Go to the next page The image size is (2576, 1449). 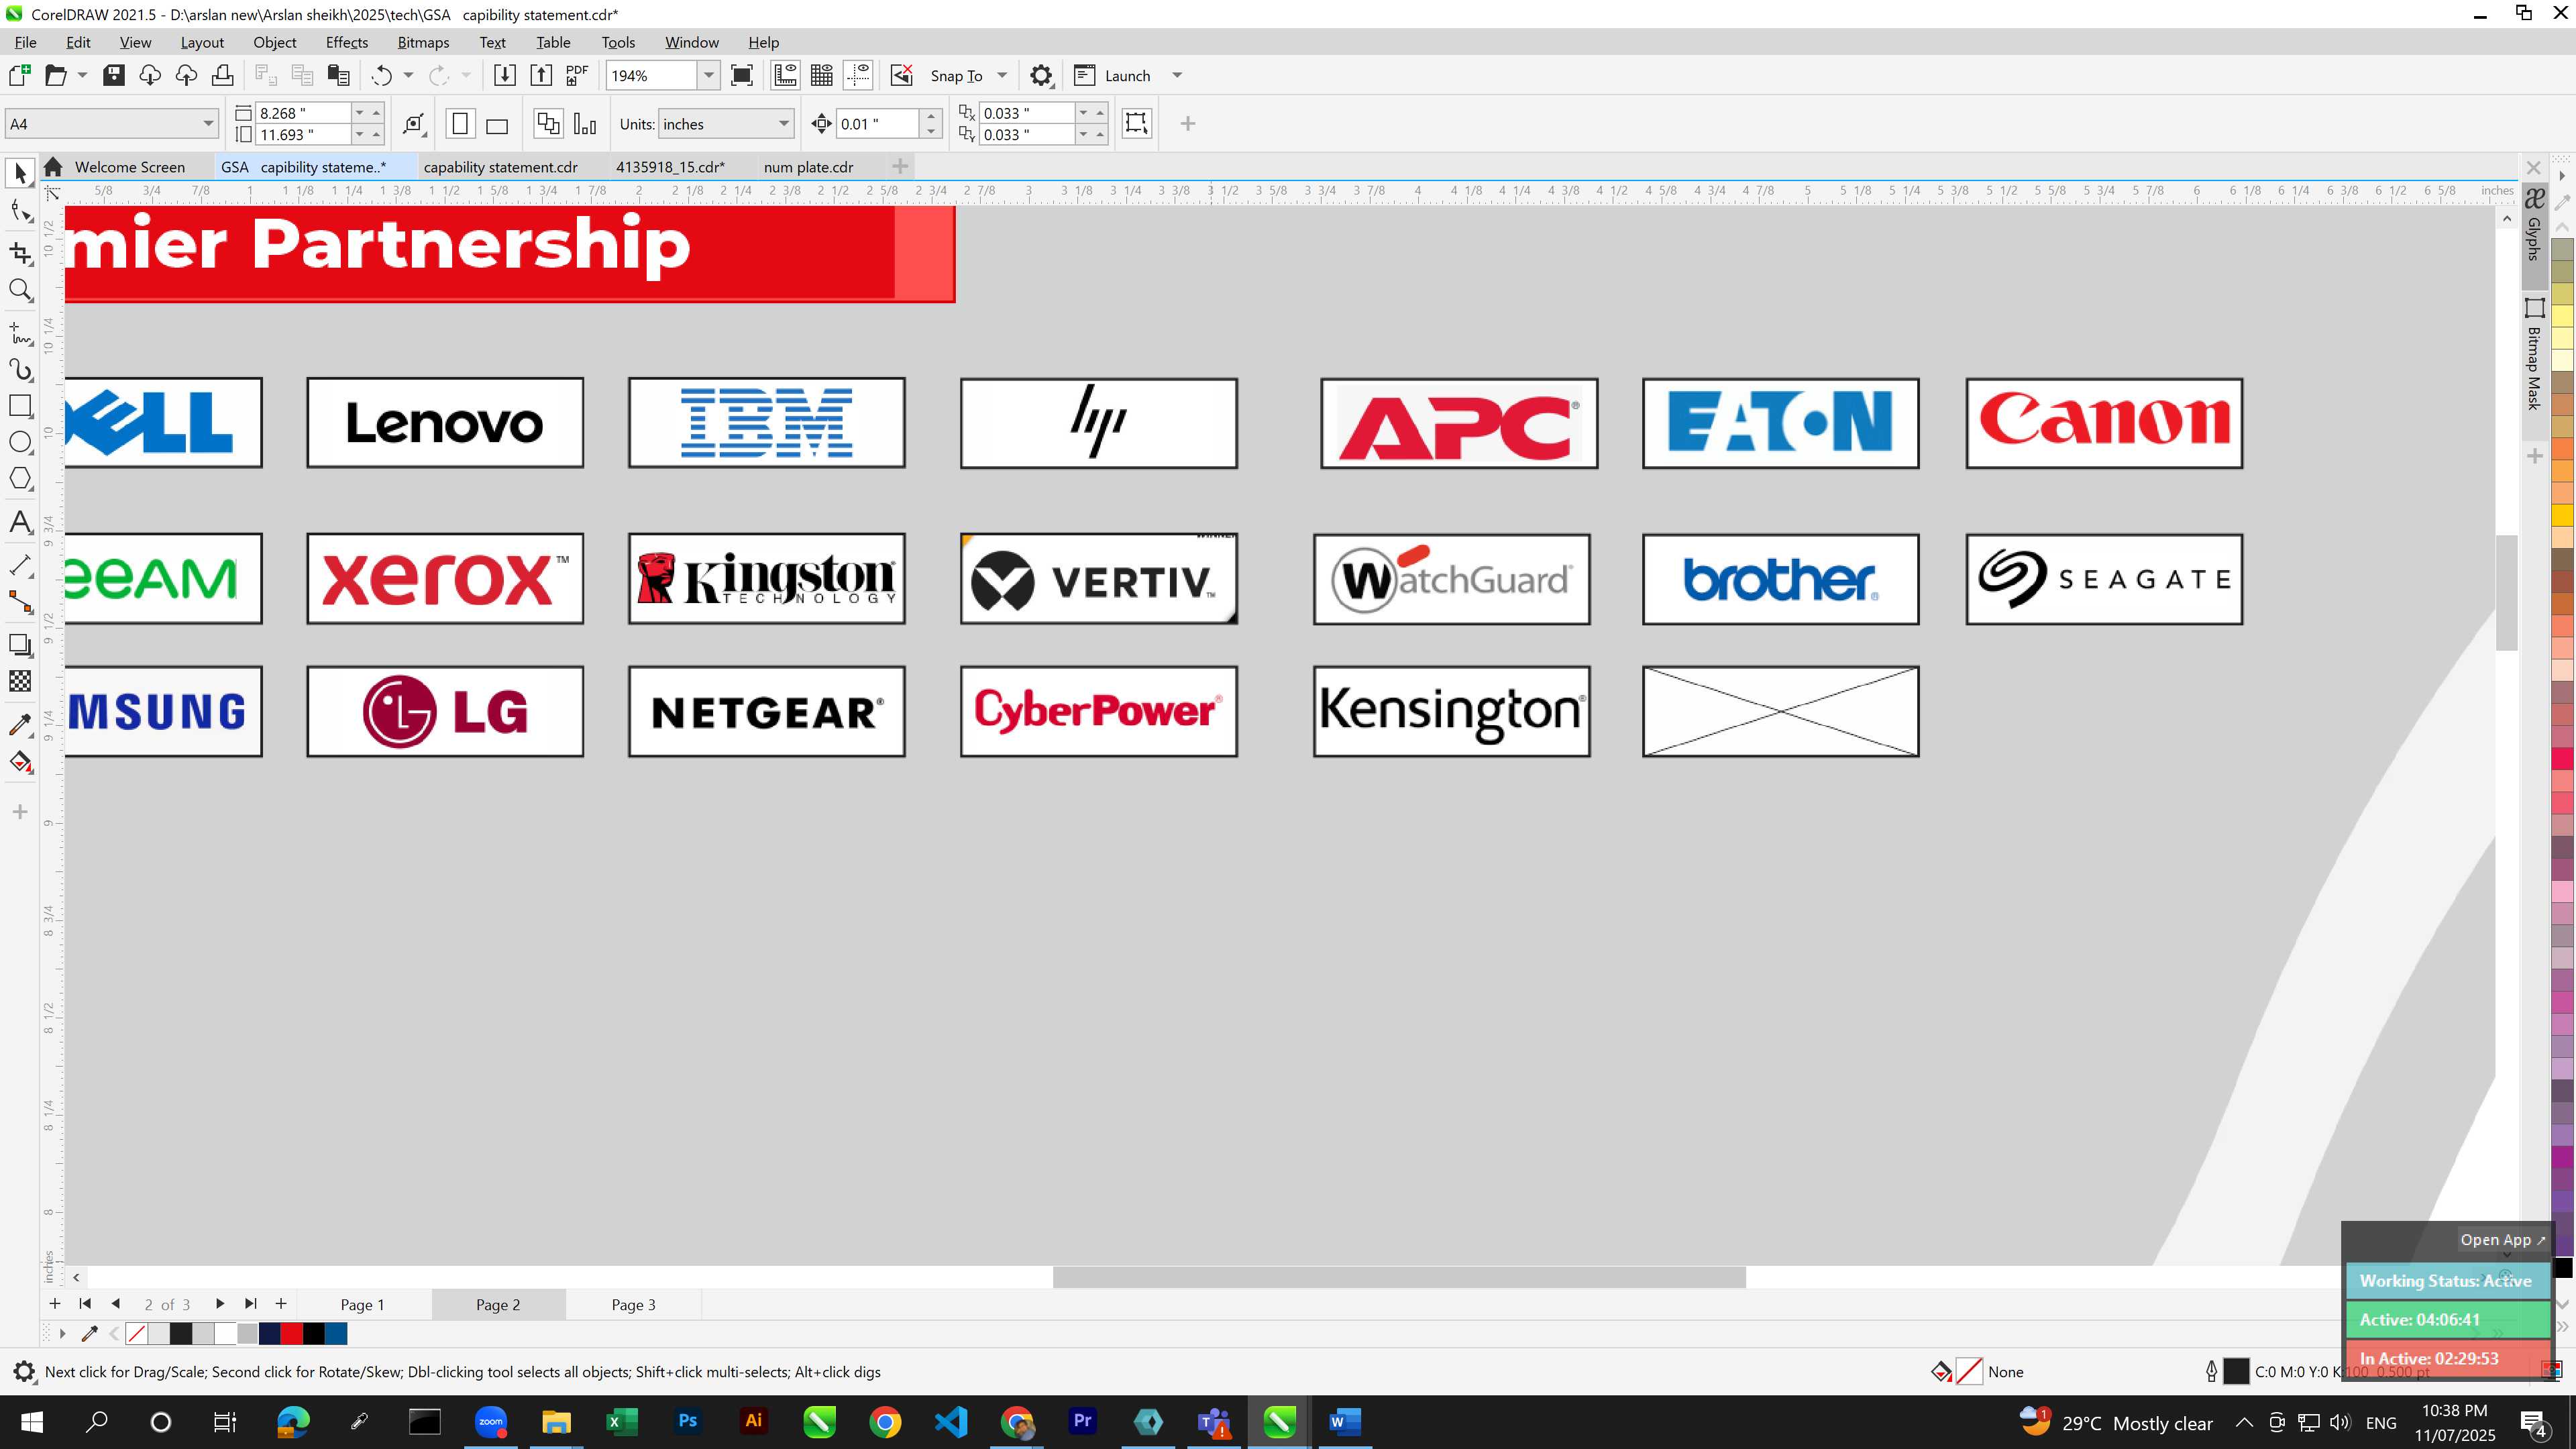click(x=219, y=1304)
